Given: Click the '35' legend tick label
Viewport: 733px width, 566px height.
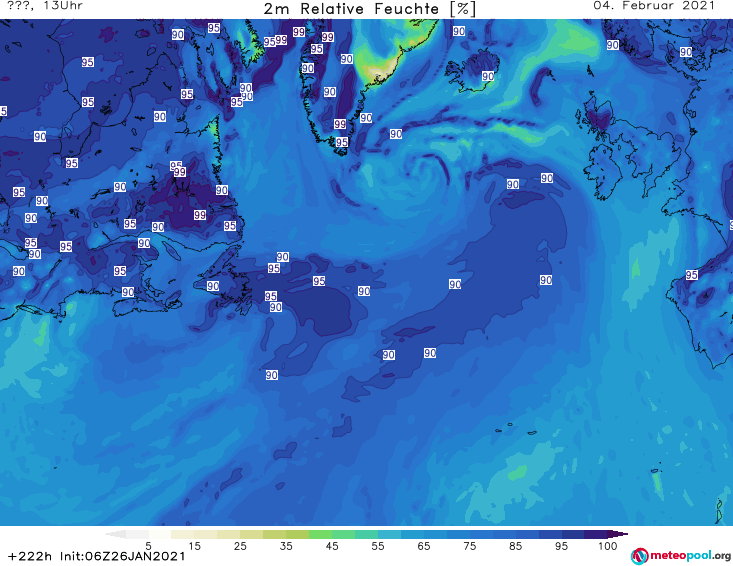Looking at the screenshot, I should pyautogui.click(x=286, y=546).
